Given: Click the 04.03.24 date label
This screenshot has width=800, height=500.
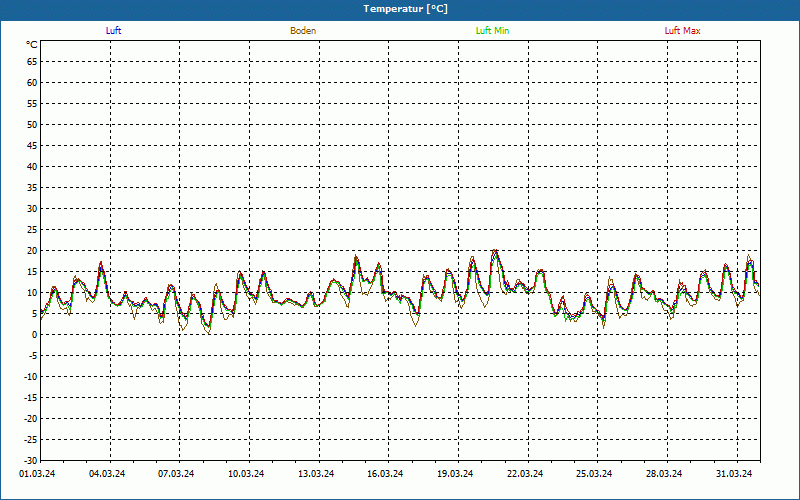Looking at the screenshot, I should point(107,473).
